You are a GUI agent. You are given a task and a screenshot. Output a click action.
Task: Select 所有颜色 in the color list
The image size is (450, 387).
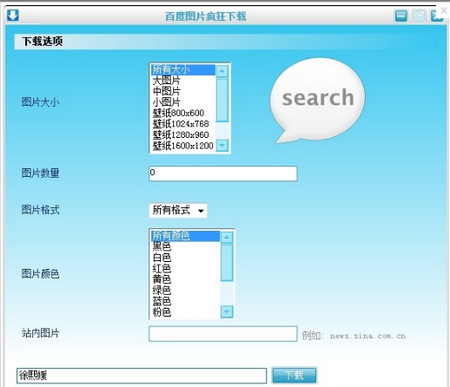[x=185, y=236]
